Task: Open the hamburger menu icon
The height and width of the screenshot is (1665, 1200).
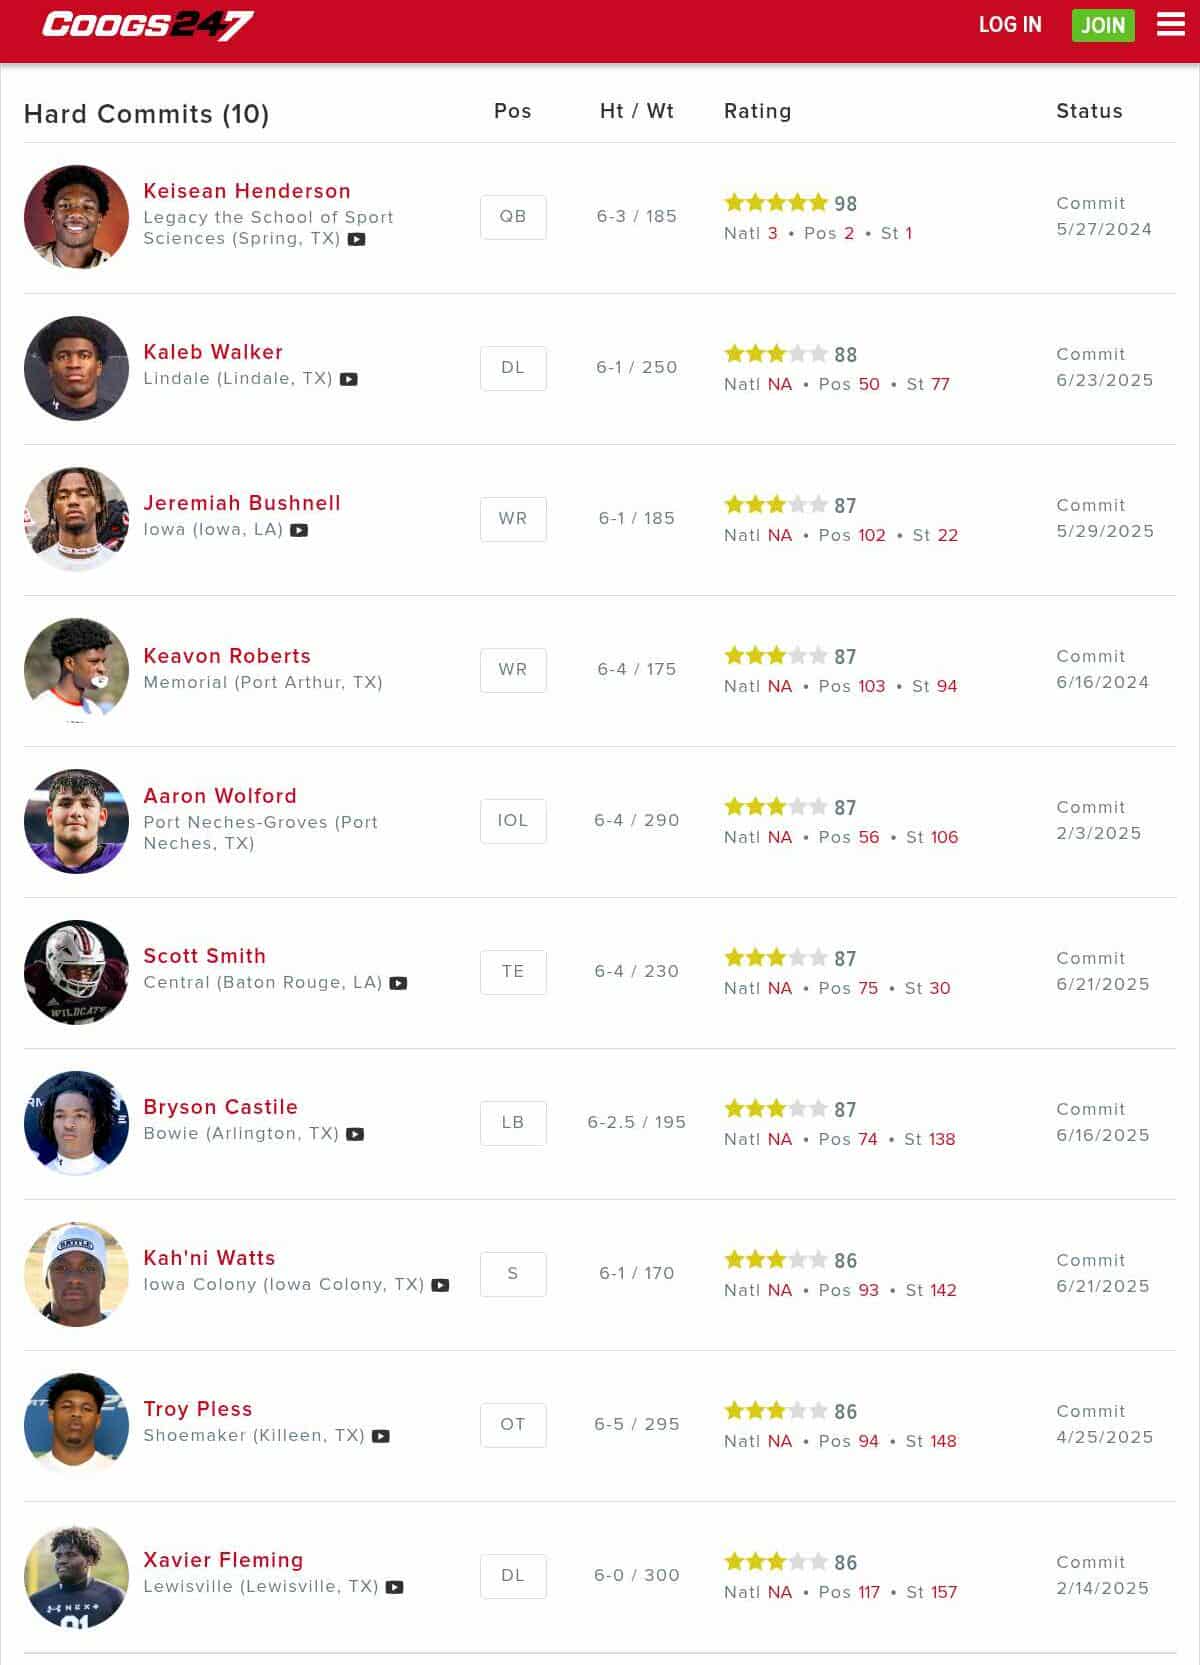Action: (1170, 25)
